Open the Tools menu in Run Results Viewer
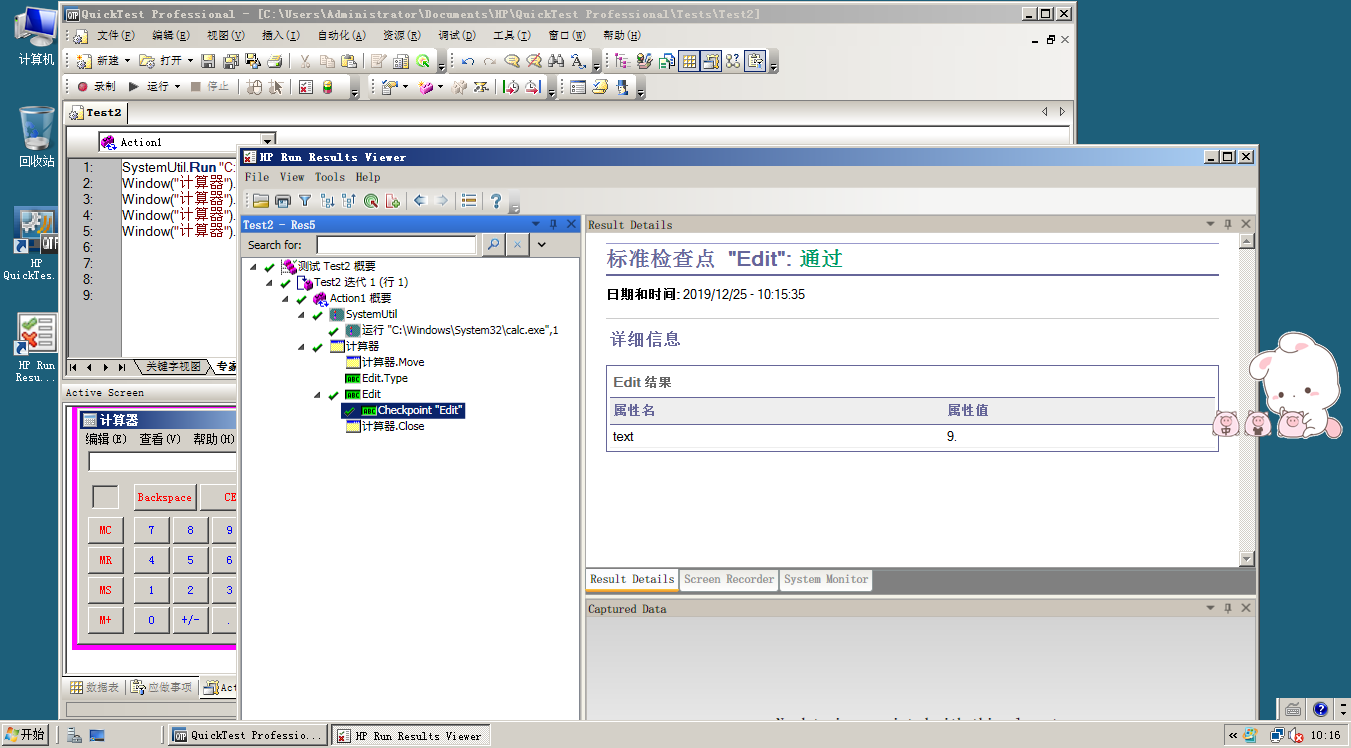The width and height of the screenshot is (1351, 748). [x=330, y=177]
